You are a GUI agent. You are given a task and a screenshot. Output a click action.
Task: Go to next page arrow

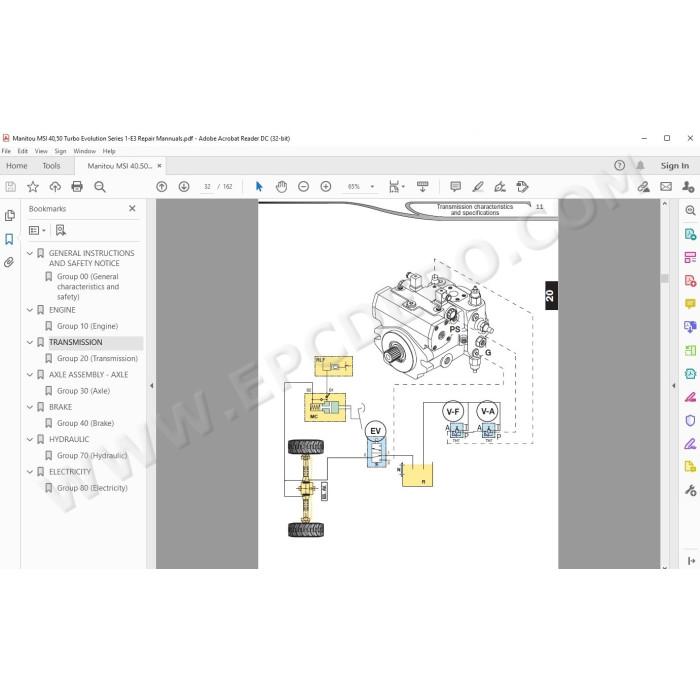pyautogui.click(x=184, y=187)
